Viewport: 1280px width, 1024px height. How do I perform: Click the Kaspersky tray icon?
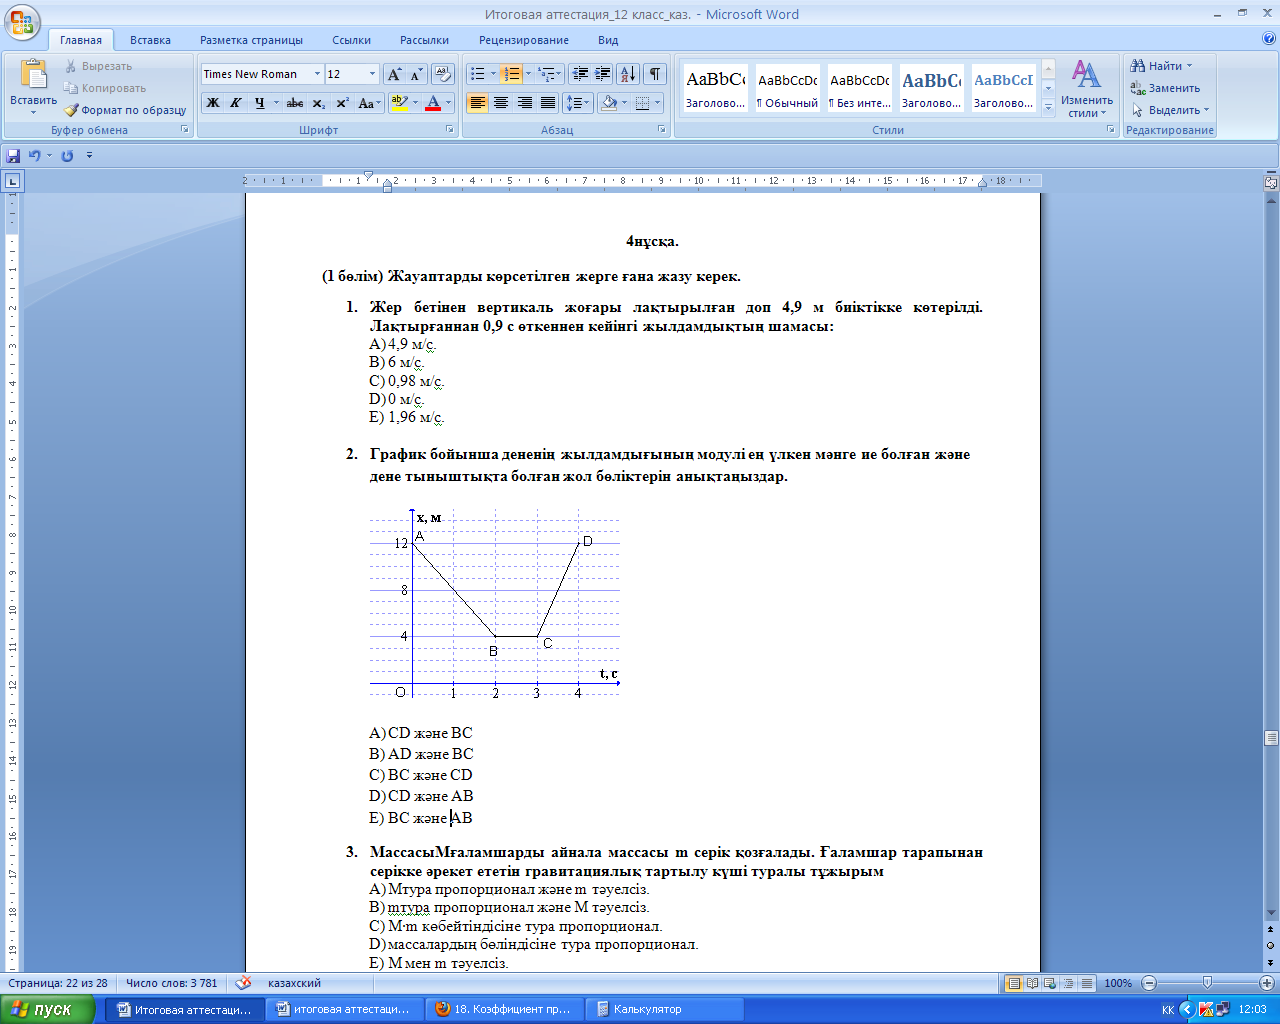(x=1206, y=1009)
